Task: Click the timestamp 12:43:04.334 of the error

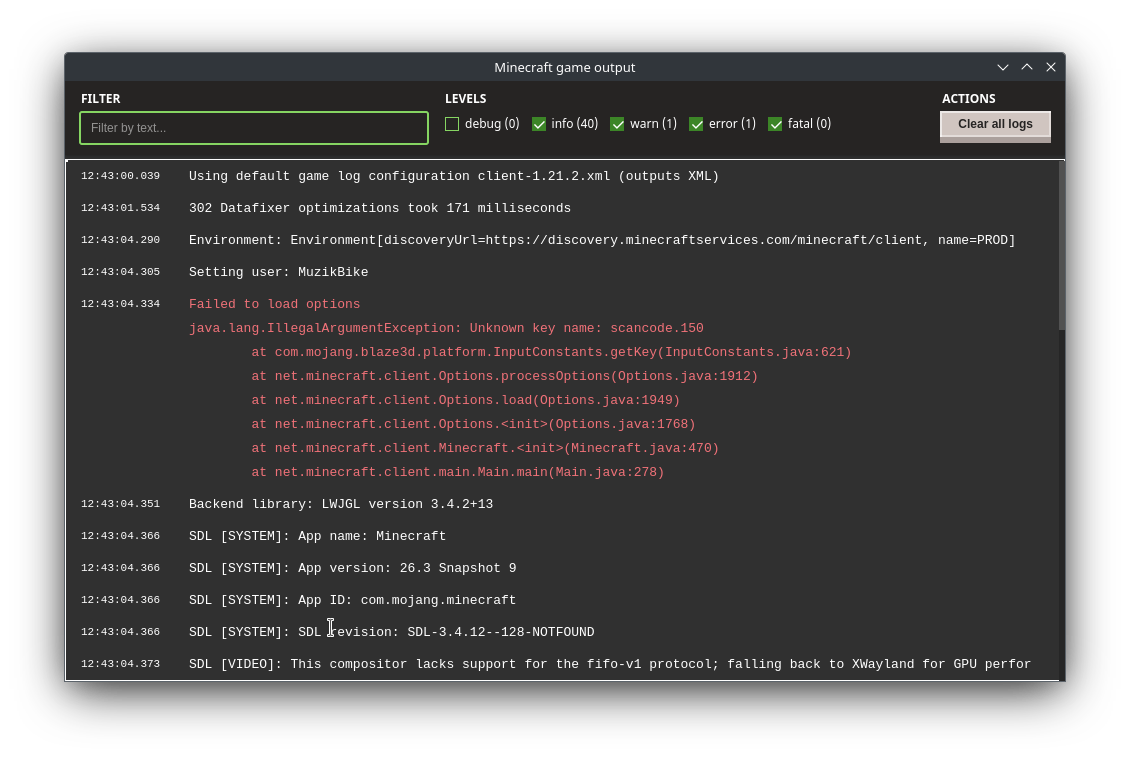Action: point(120,304)
